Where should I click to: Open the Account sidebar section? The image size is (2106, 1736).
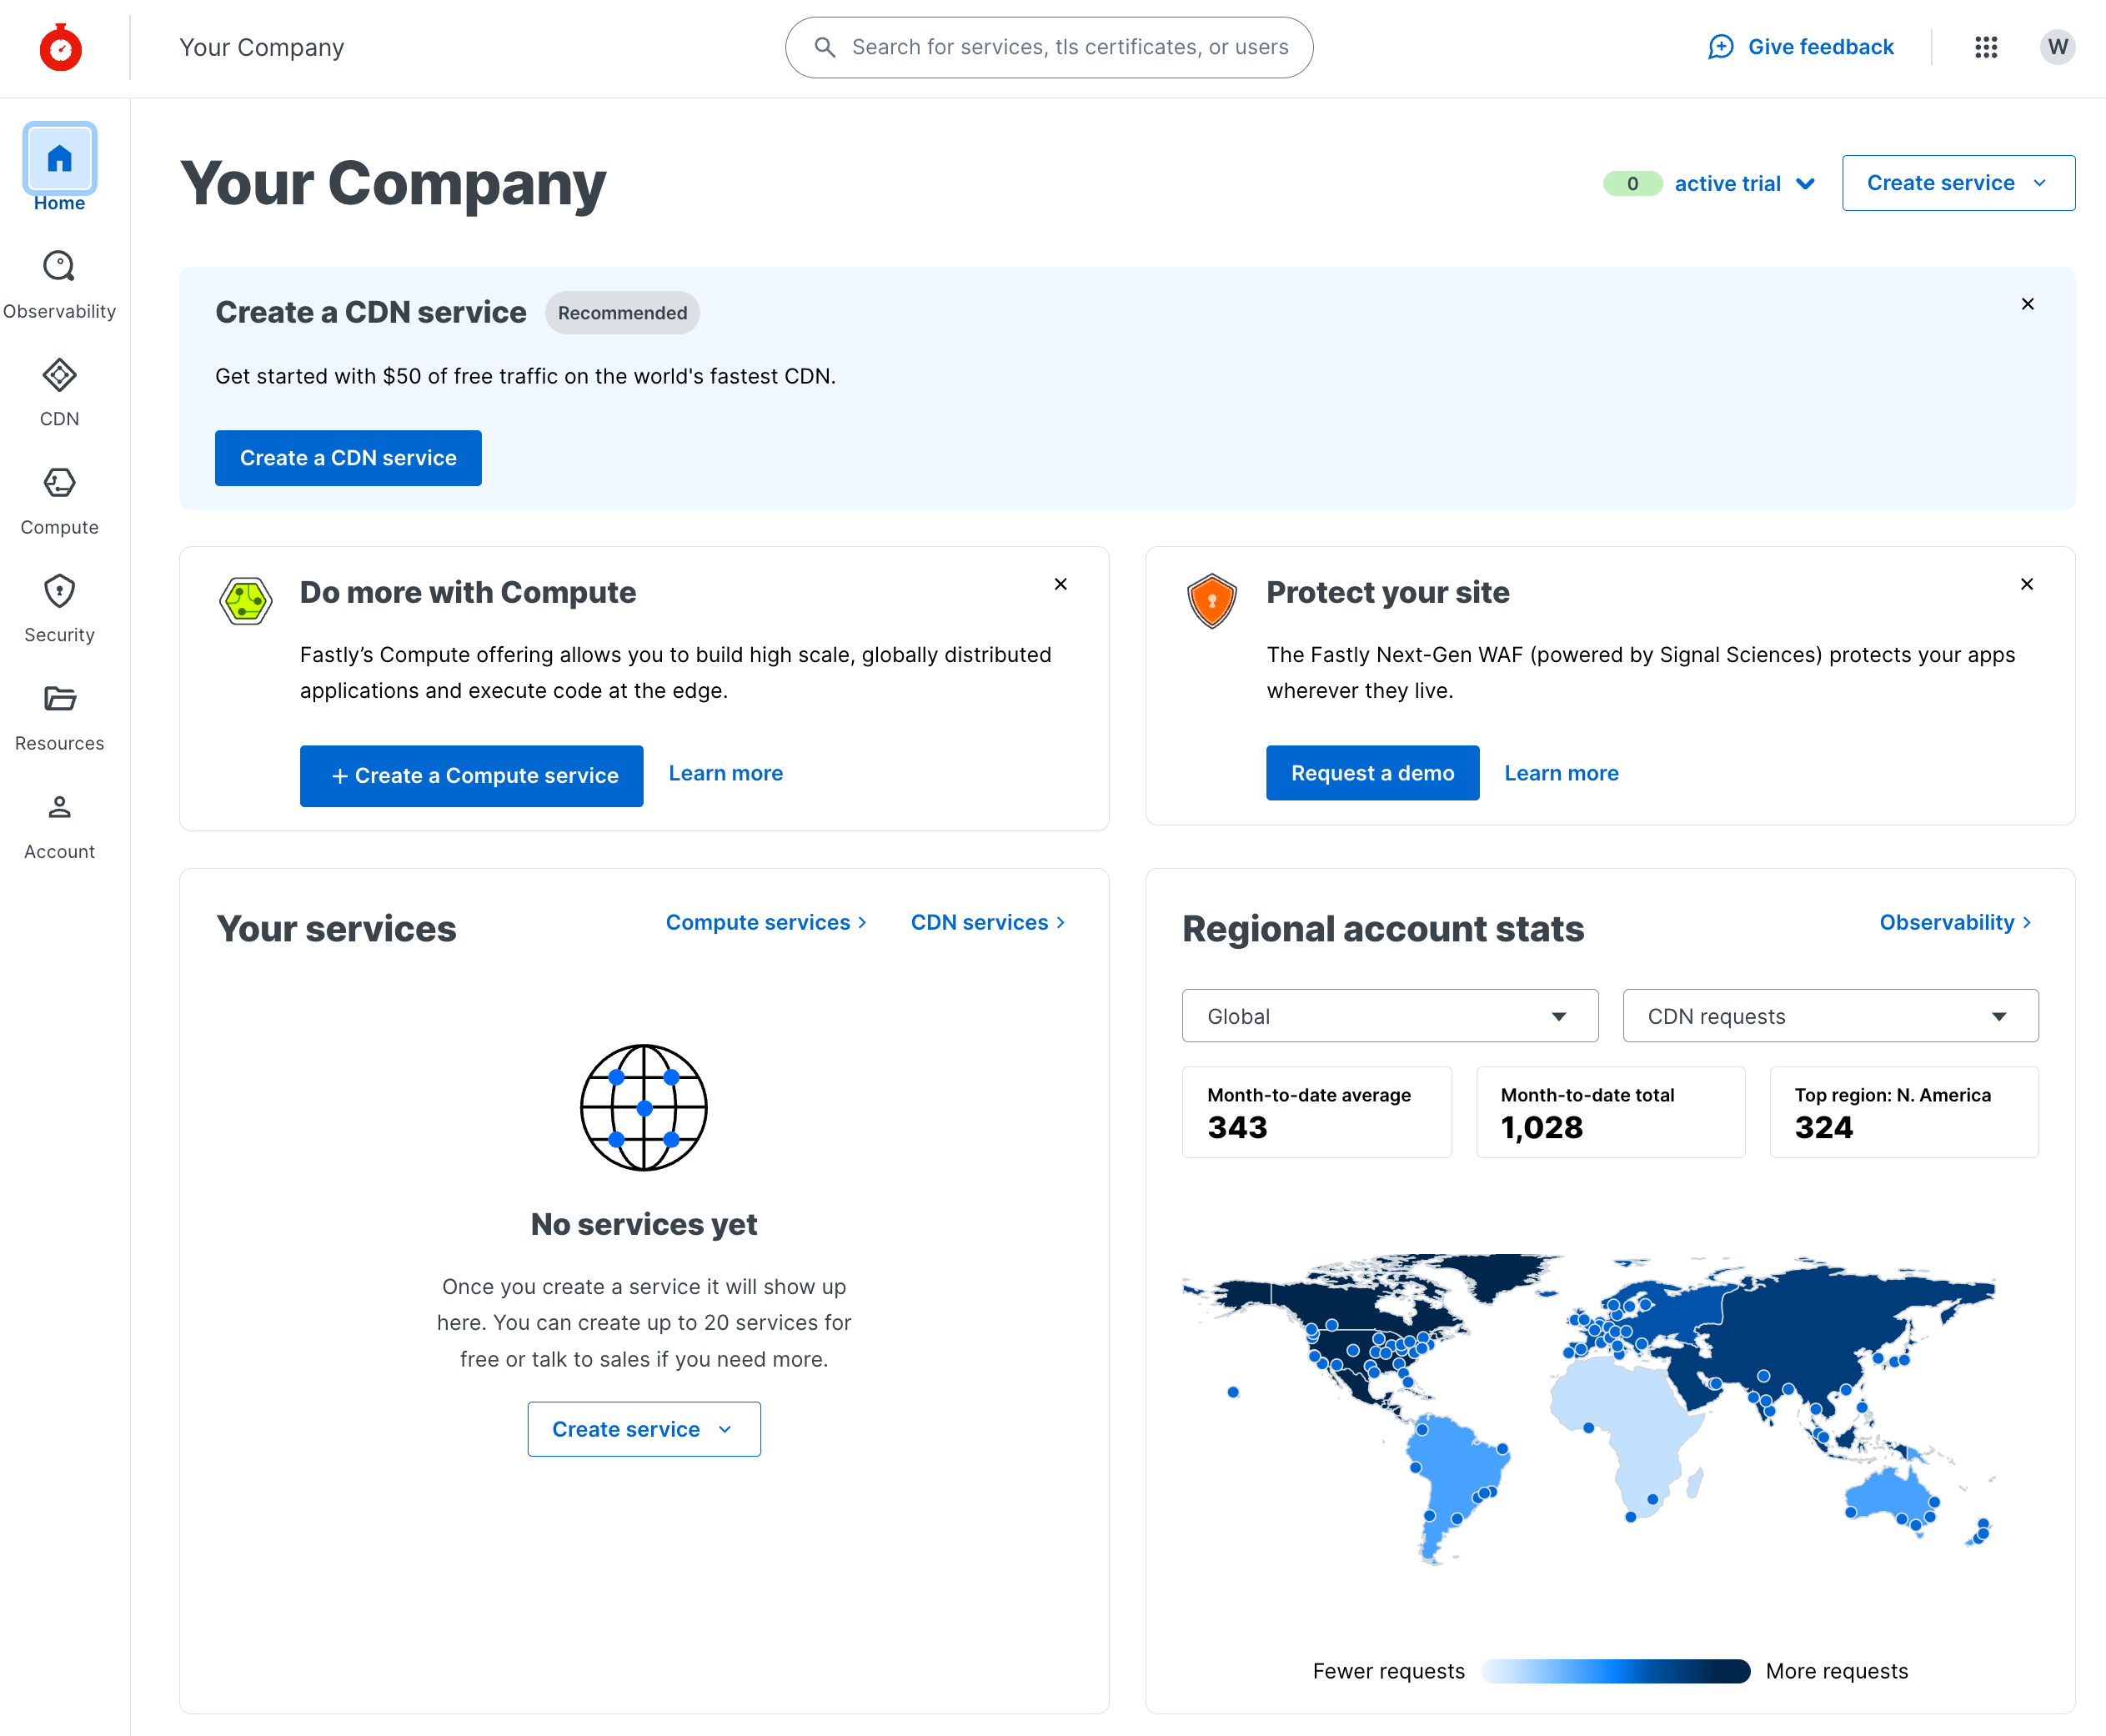pos(59,824)
